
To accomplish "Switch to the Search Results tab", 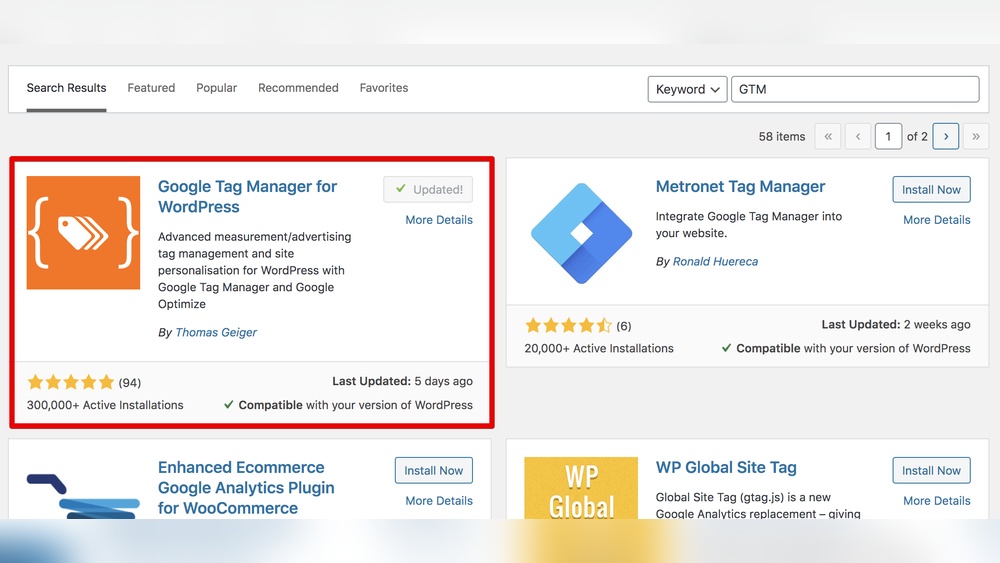I will point(66,88).
